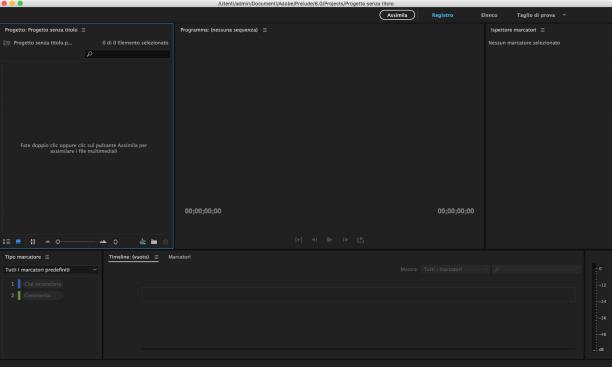Click the mark in-point playback control
612x367 pixels.
click(298, 240)
